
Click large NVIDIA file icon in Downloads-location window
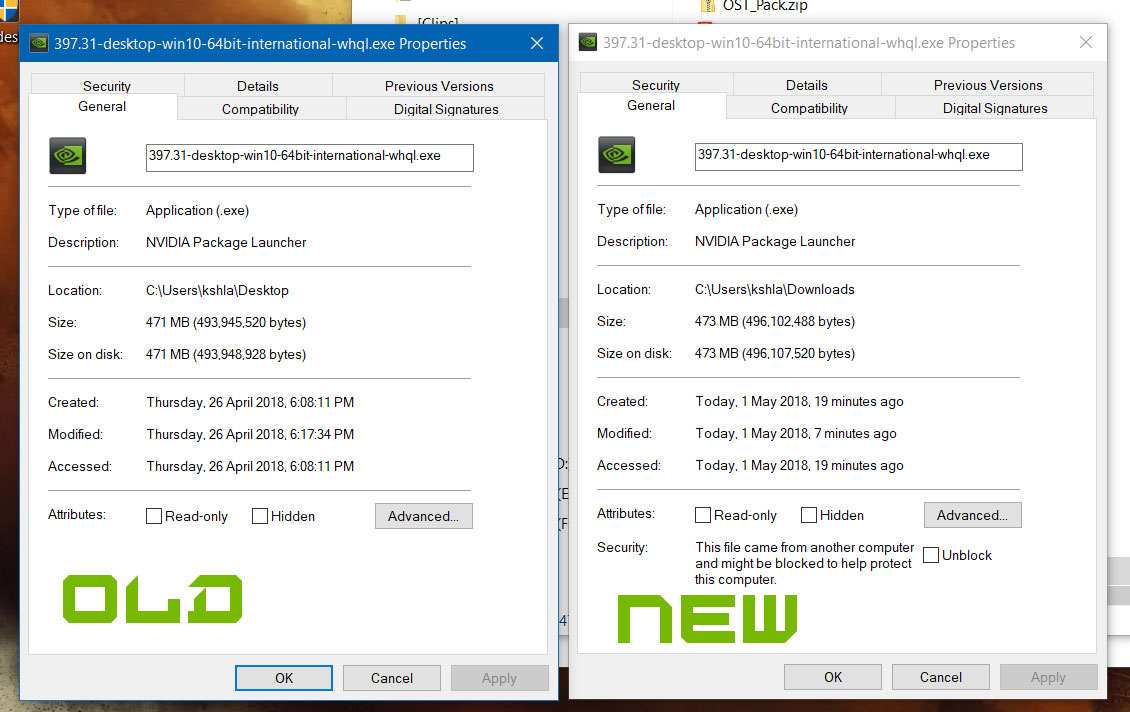click(x=617, y=154)
